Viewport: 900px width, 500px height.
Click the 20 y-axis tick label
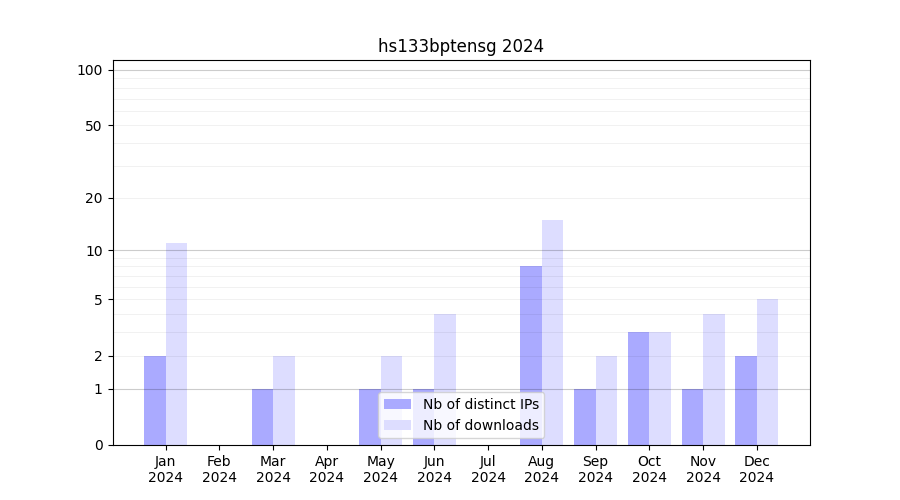pos(94,198)
